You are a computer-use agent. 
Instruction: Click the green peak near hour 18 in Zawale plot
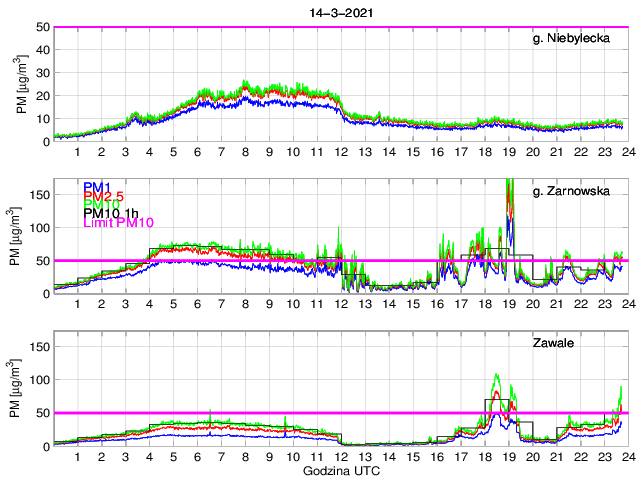497,377
